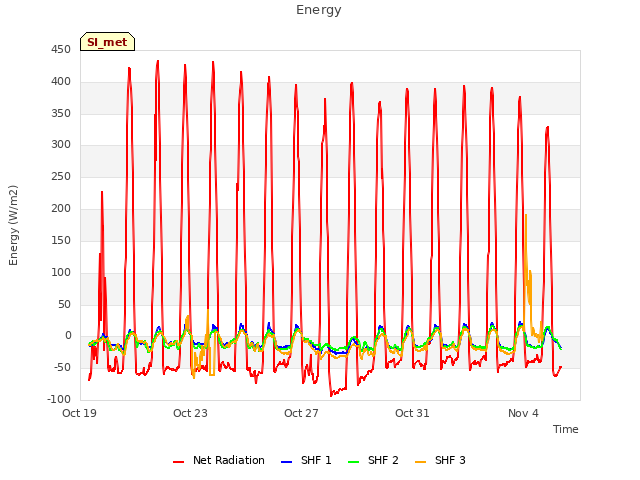The height and width of the screenshot is (480, 640).
Task: Click the 300 y-axis tick label
Action: [61, 144]
